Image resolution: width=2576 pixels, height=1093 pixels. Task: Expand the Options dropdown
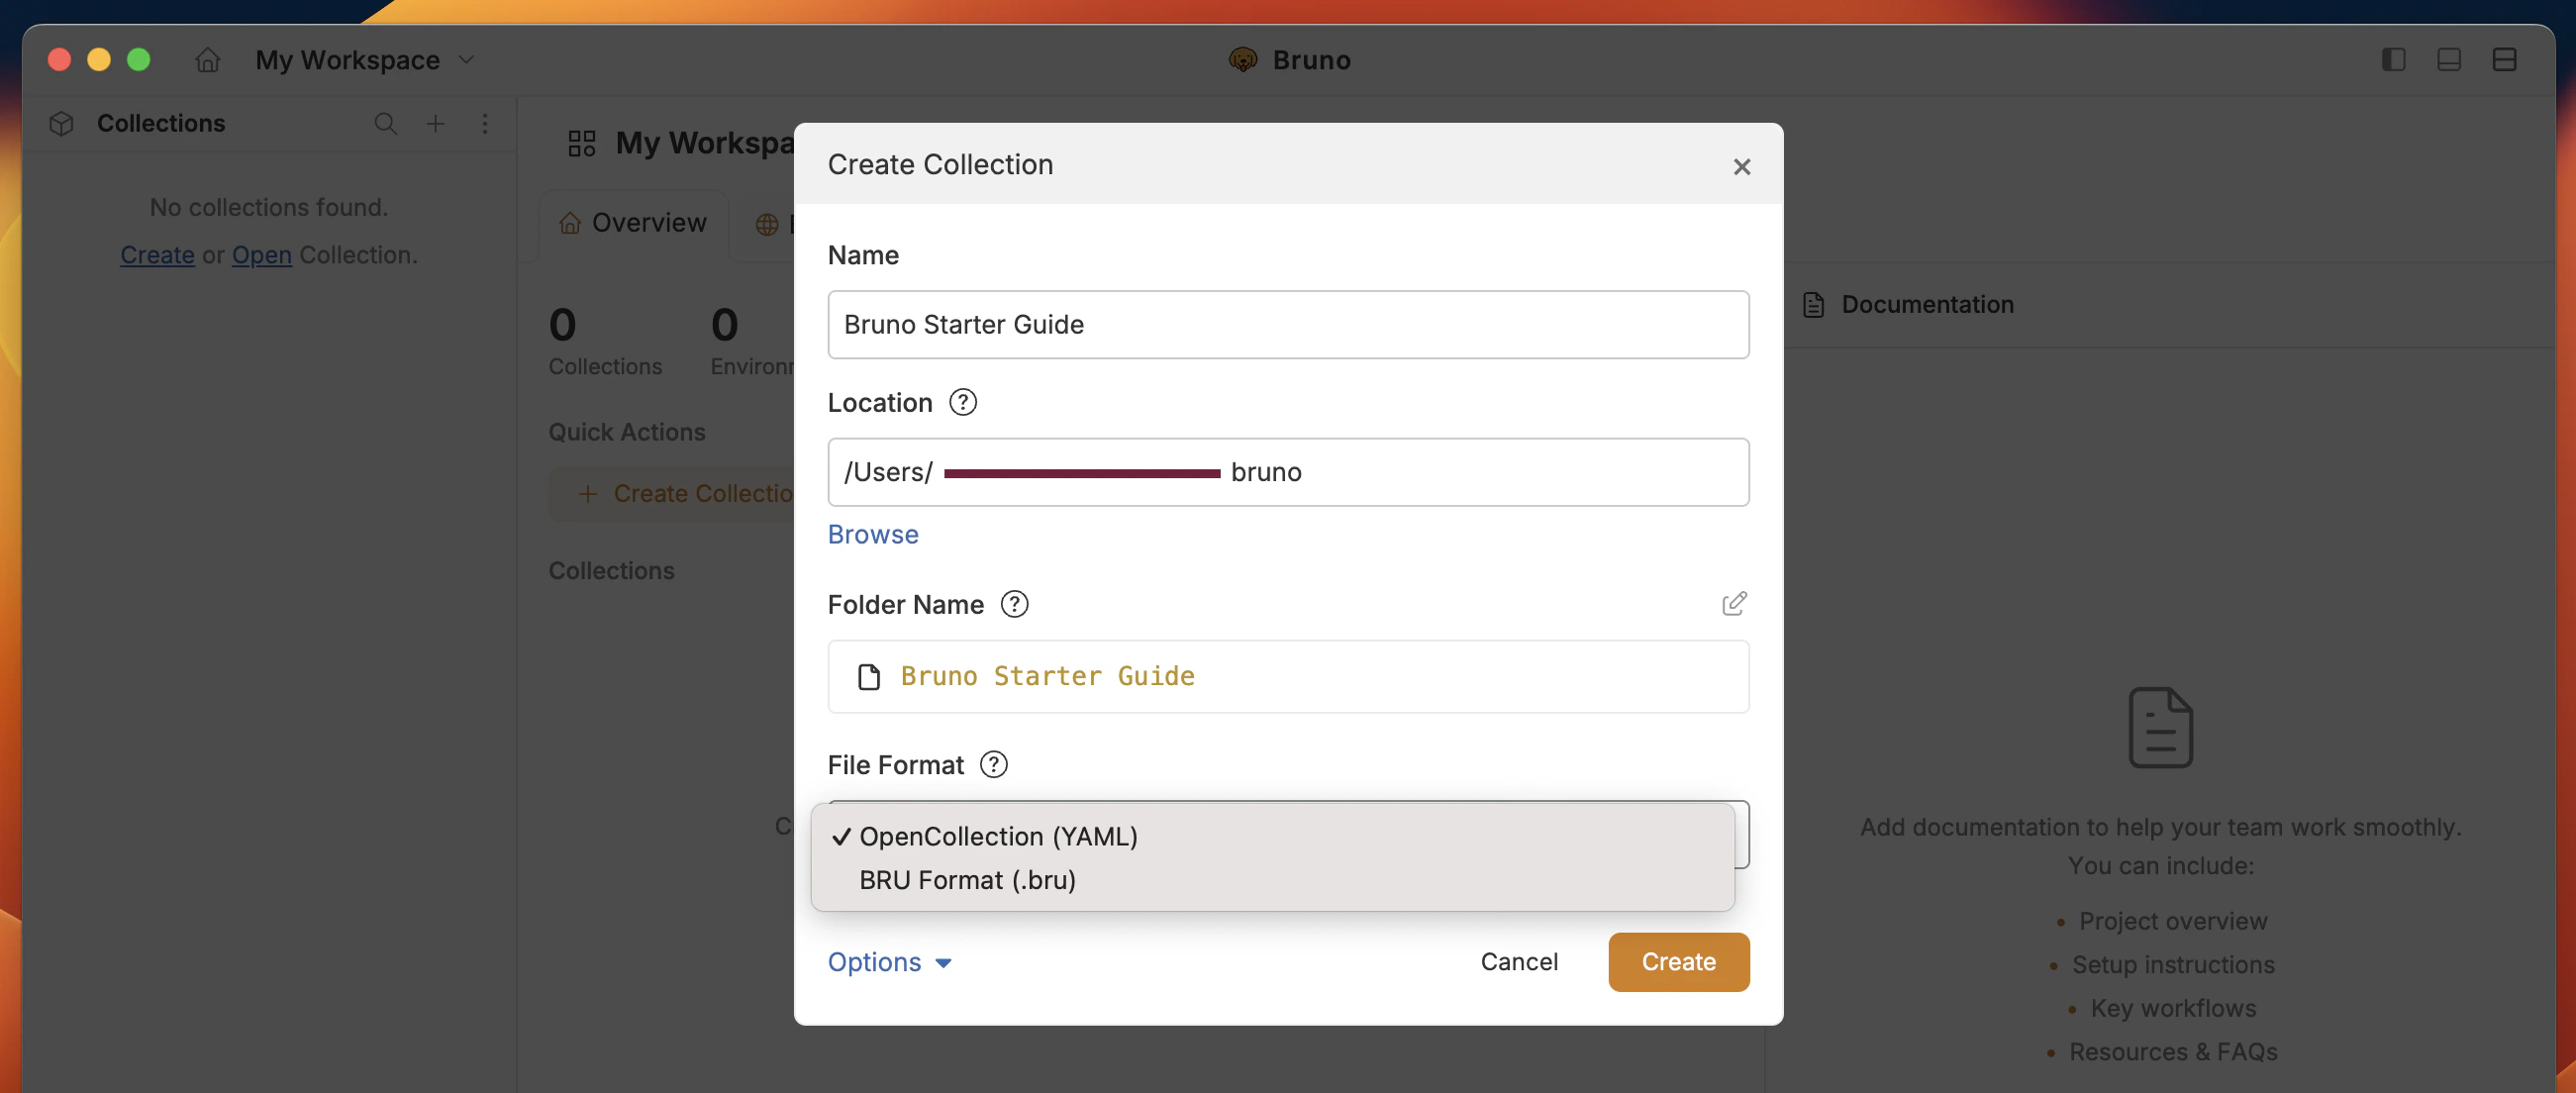(889, 961)
